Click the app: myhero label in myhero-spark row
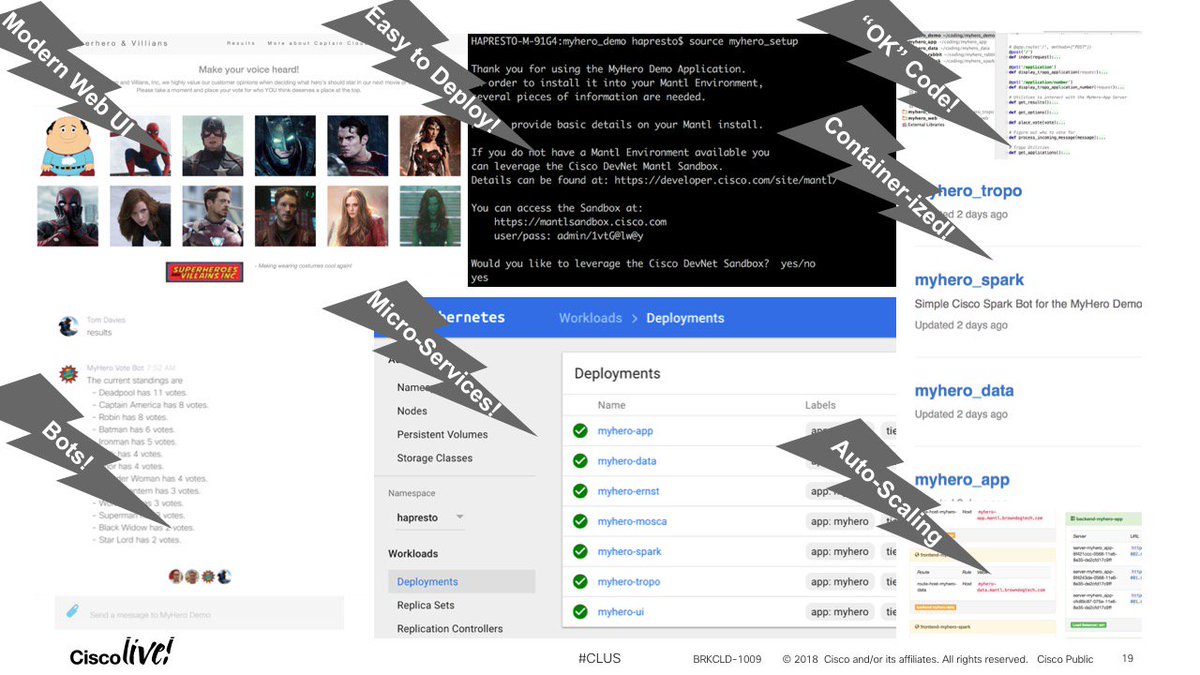This screenshot has width=1200, height=675. click(x=840, y=551)
